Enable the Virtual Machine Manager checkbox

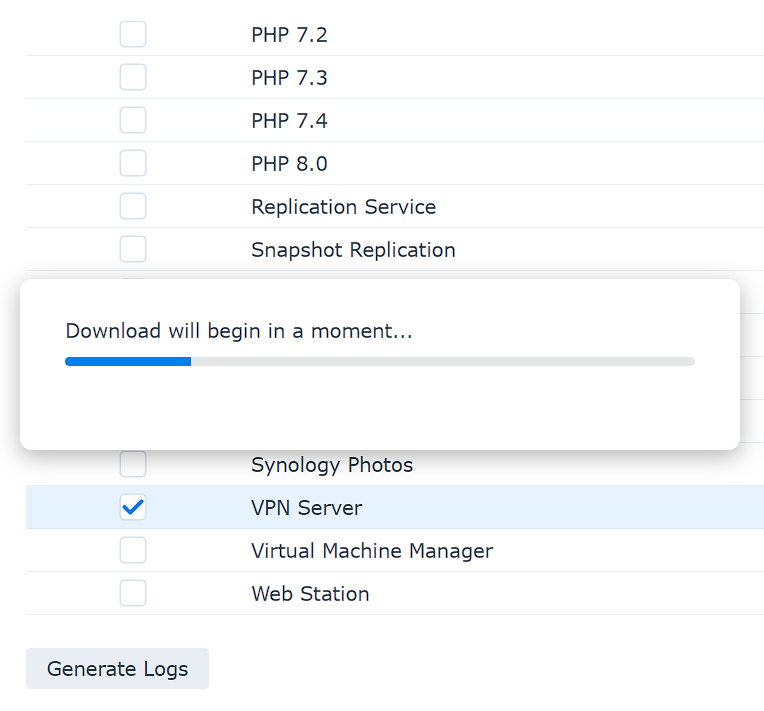(133, 550)
